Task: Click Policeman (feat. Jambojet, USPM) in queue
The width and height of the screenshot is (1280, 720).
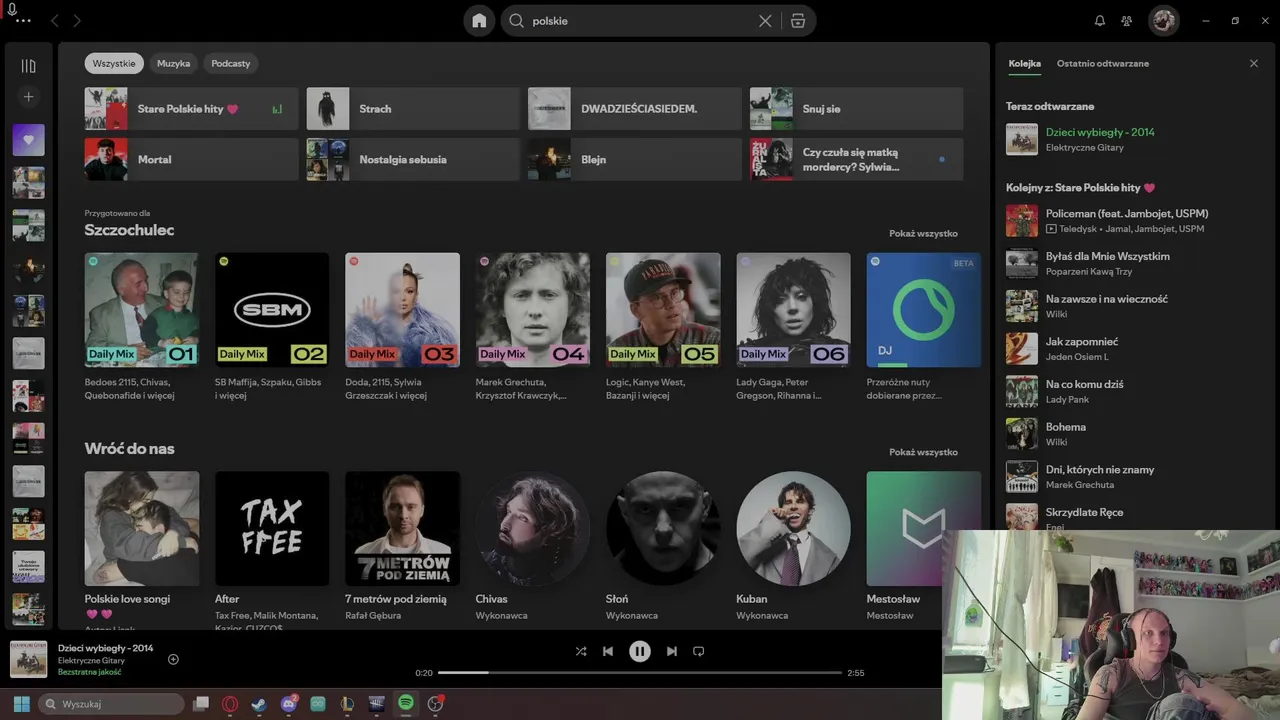Action: coord(1127,213)
